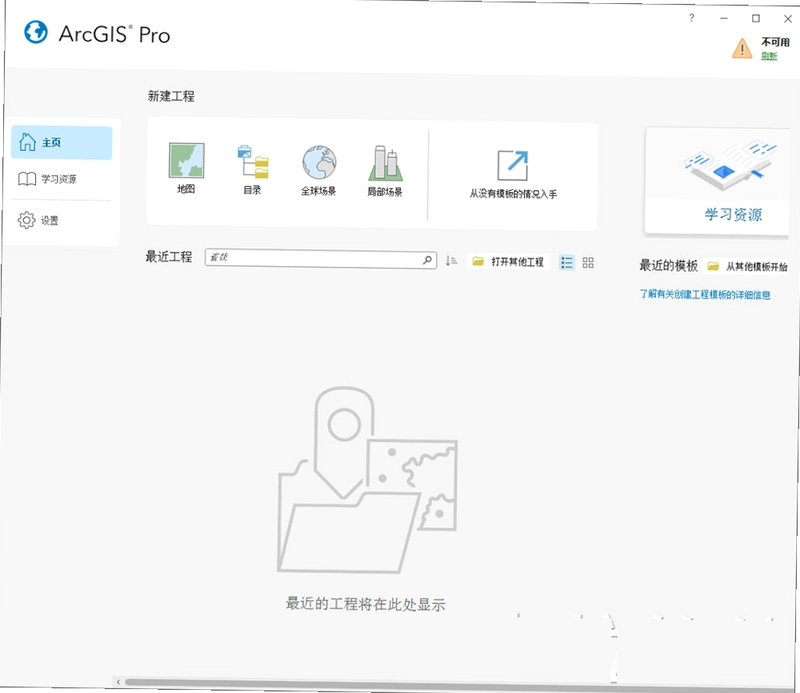The width and height of the screenshot is (800, 693).
Task: Start without a template (从没有模板的情况入手)
Action: (513, 174)
